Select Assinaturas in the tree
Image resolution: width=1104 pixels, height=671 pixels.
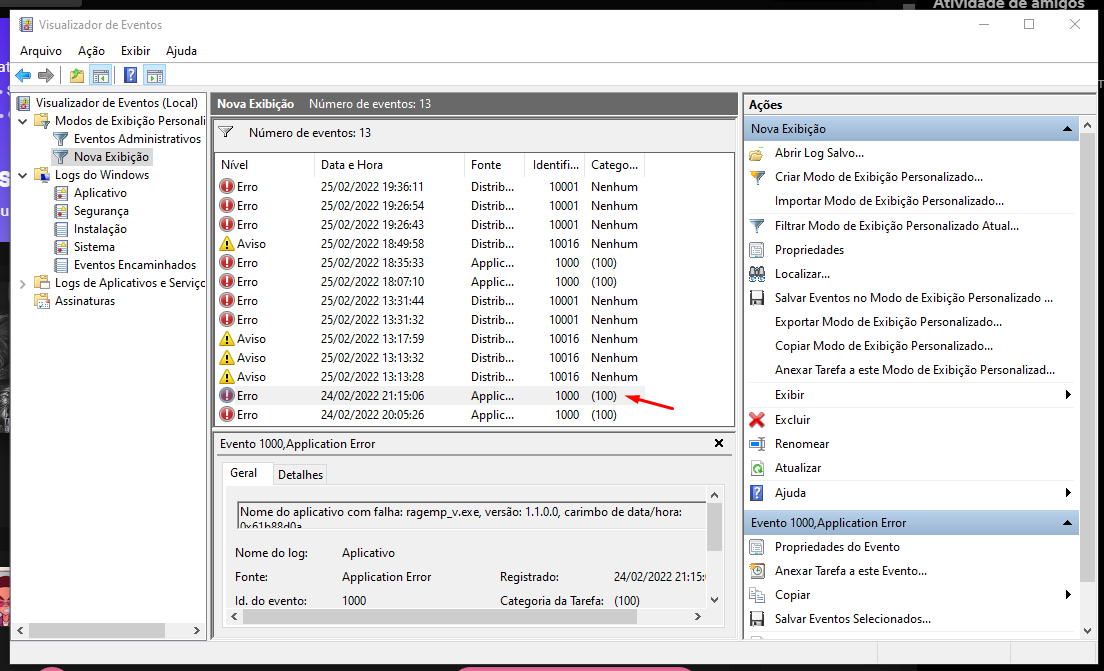click(x=84, y=301)
